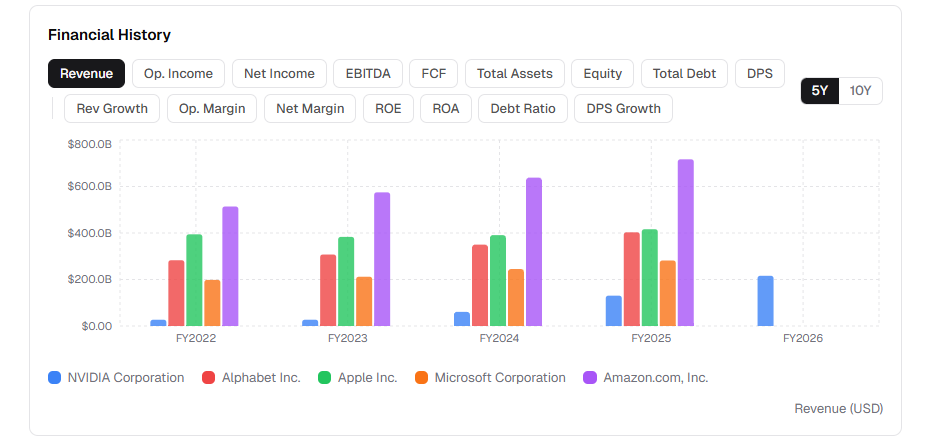Toggle Apple Inc. green legend swatch
The image size is (929, 438).
tap(325, 378)
